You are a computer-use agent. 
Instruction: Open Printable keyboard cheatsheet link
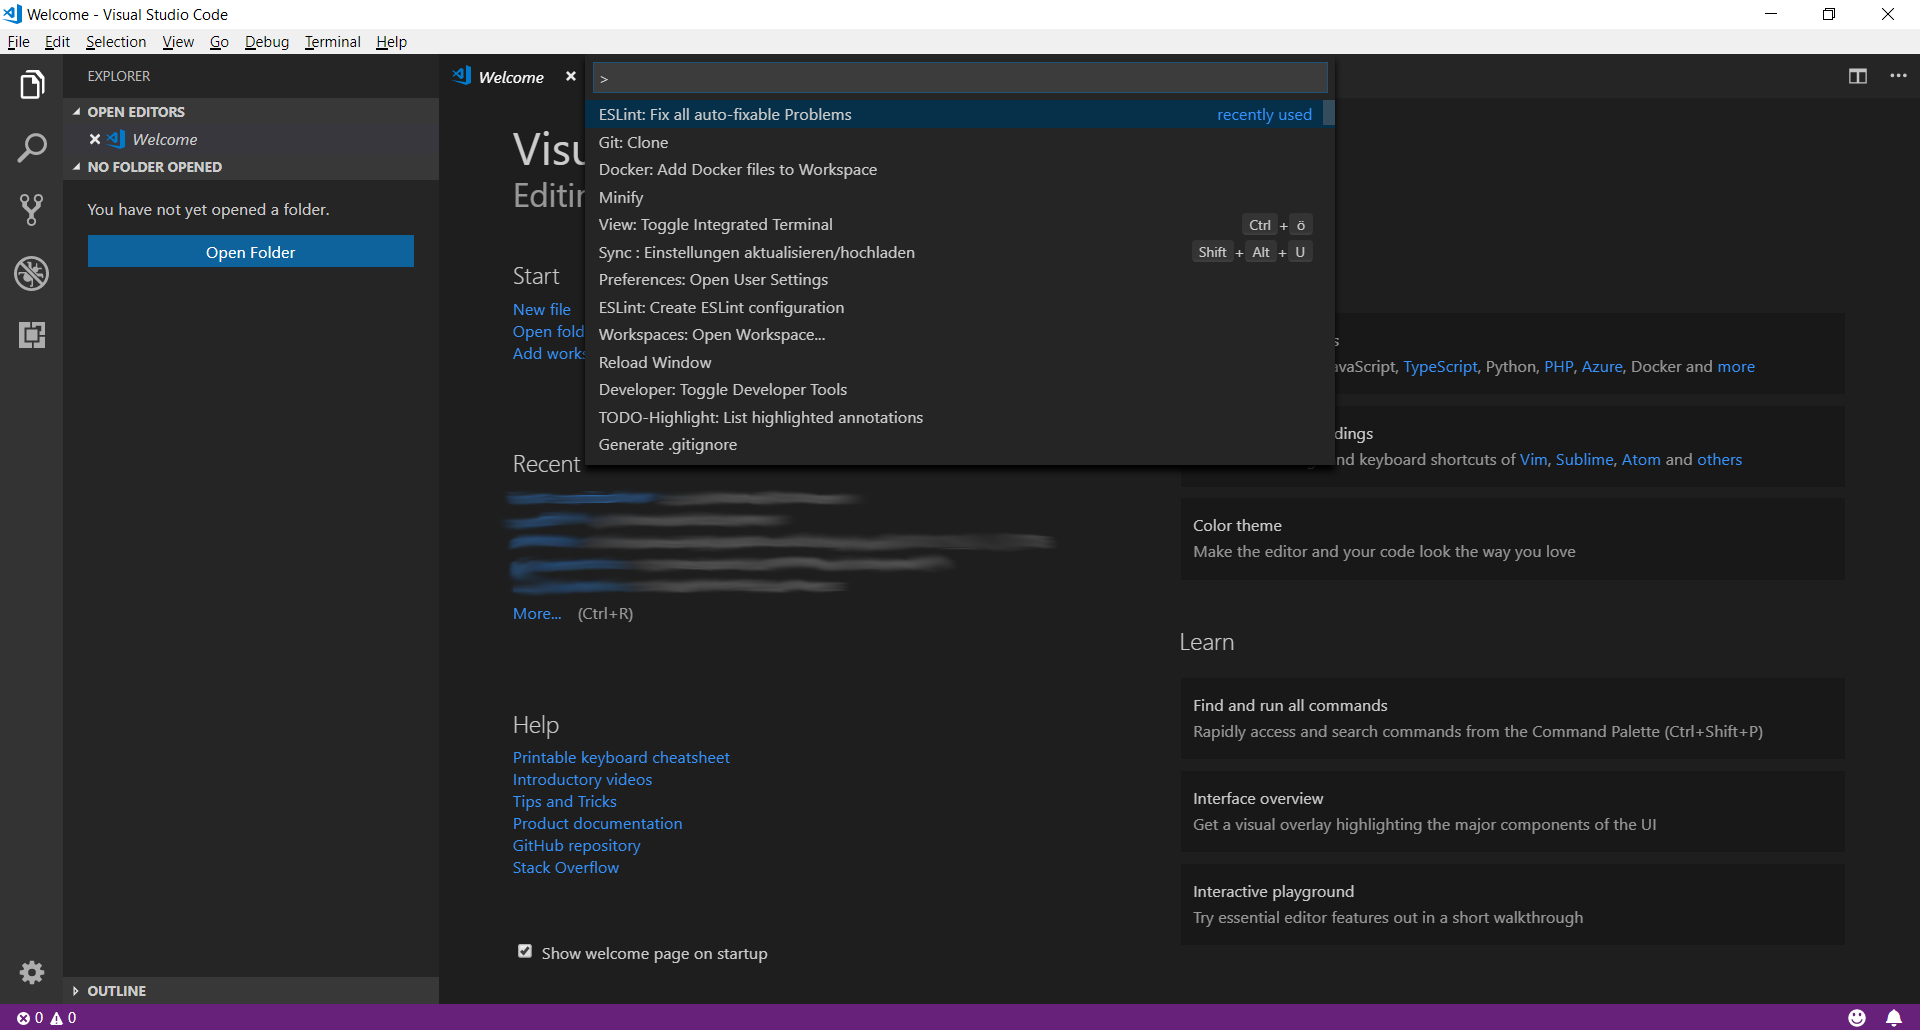click(x=621, y=758)
